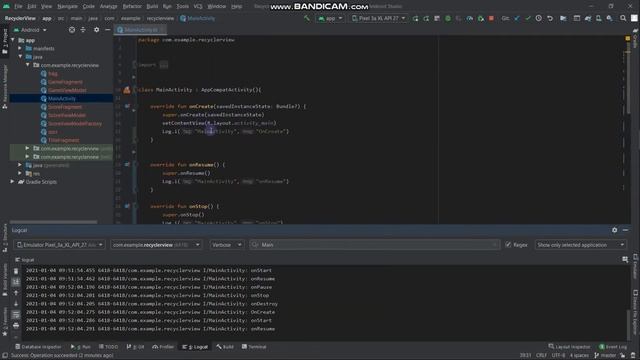Open the Terminal tool window tab

tap(254, 347)
